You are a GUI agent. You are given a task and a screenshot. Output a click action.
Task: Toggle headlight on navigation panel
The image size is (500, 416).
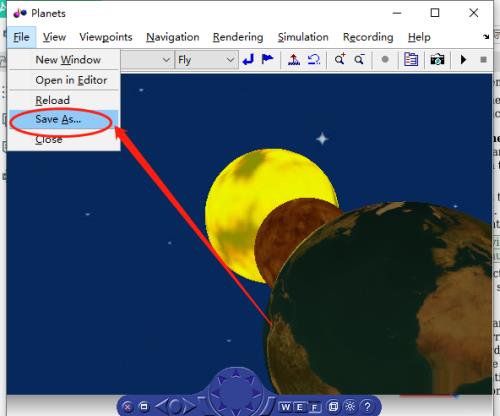(350, 406)
